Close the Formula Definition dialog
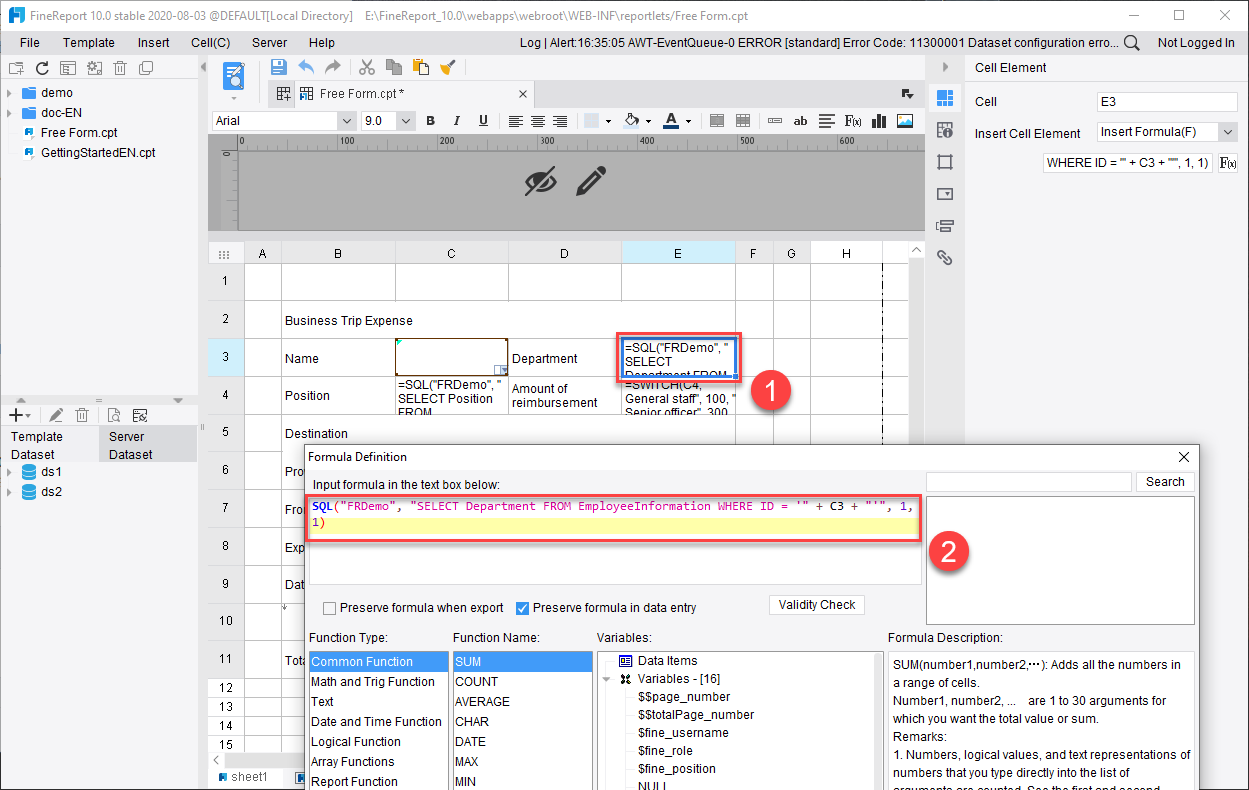This screenshot has width=1249, height=790. pyautogui.click(x=1184, y=457)
